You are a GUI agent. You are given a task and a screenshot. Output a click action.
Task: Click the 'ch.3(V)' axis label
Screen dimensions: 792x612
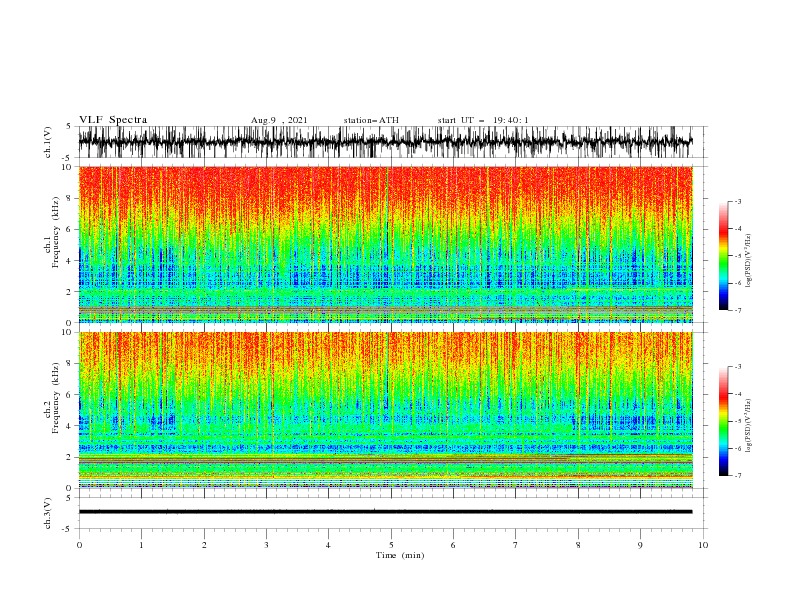tap(48, 513)
